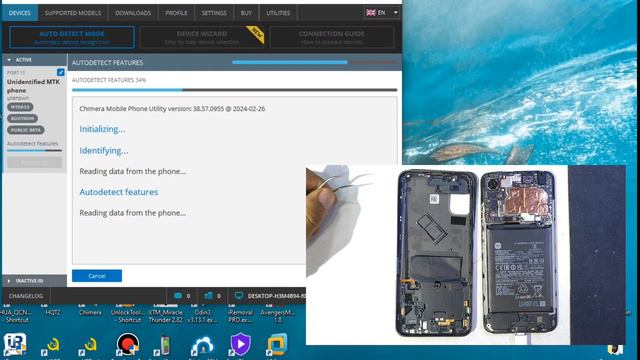This screenshot has width=640, height=360.
Task: Open the Connection Guide
Action: point(331,37)
